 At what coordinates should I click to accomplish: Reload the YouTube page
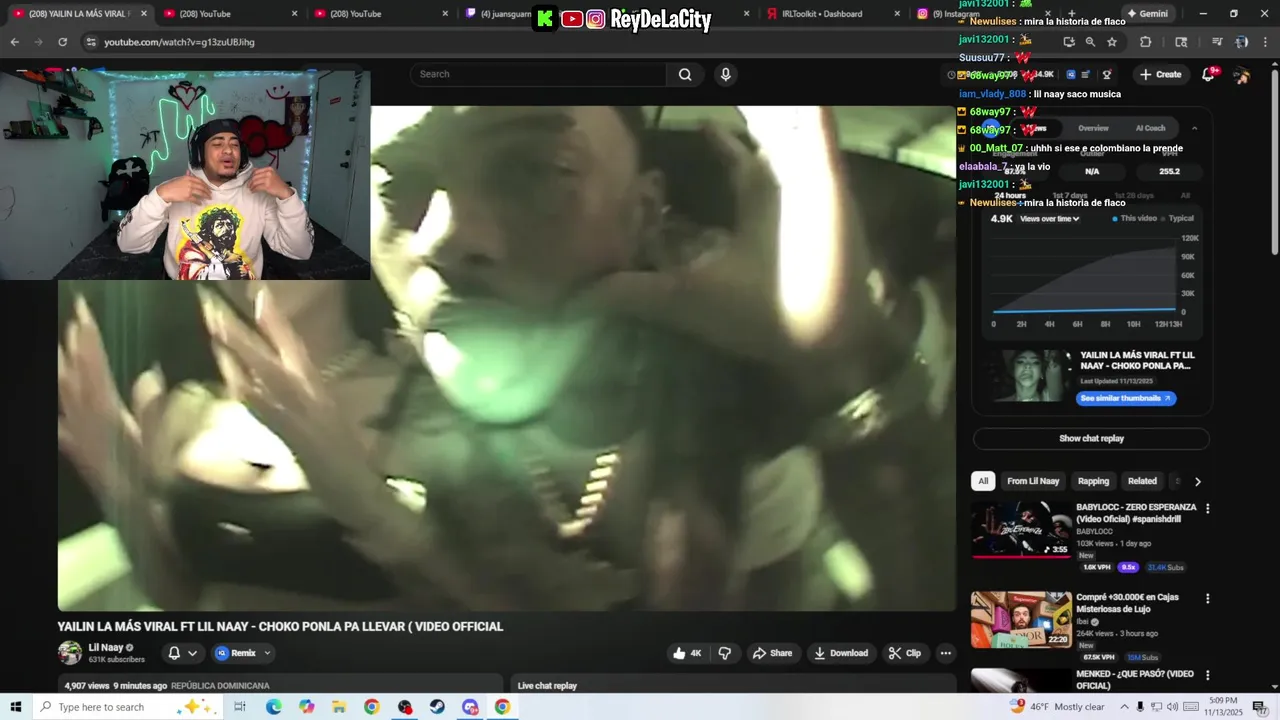click(x=62, y=42)
